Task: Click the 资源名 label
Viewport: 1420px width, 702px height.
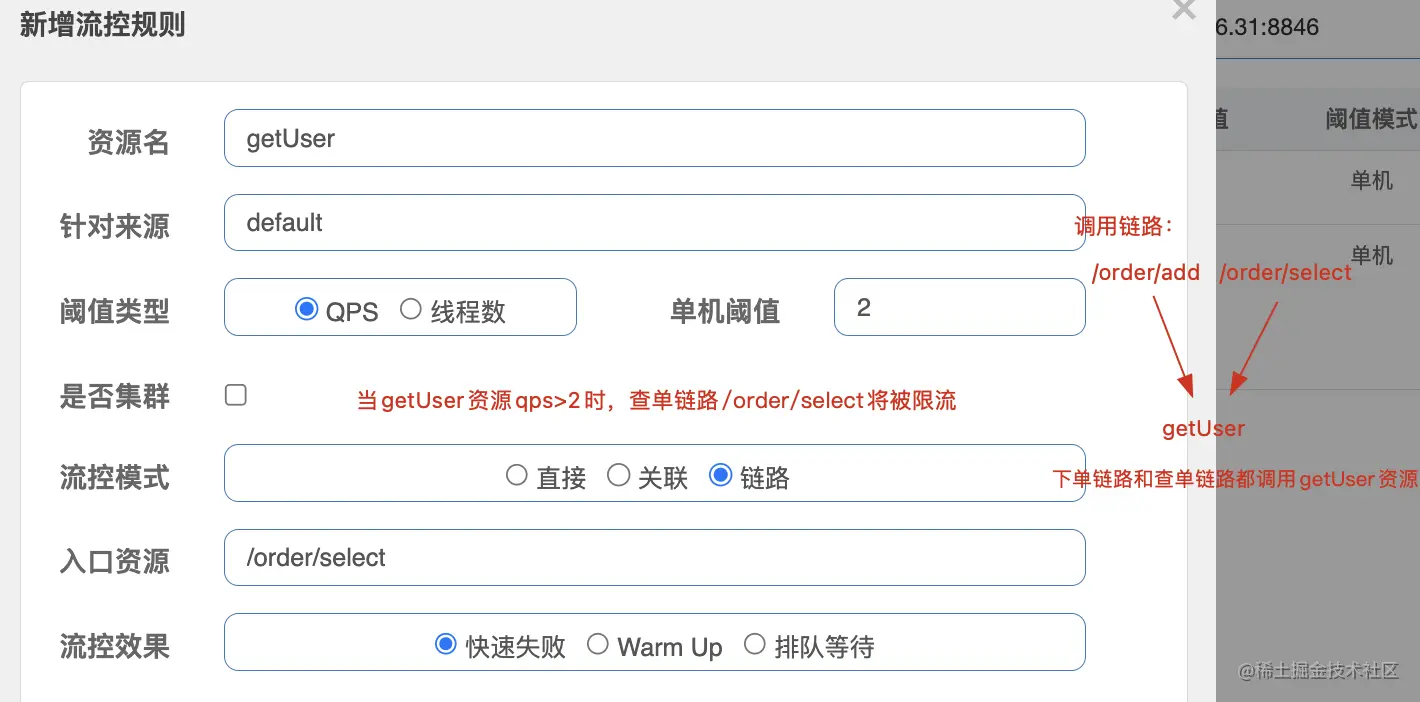Action: (x=129, y=143)
